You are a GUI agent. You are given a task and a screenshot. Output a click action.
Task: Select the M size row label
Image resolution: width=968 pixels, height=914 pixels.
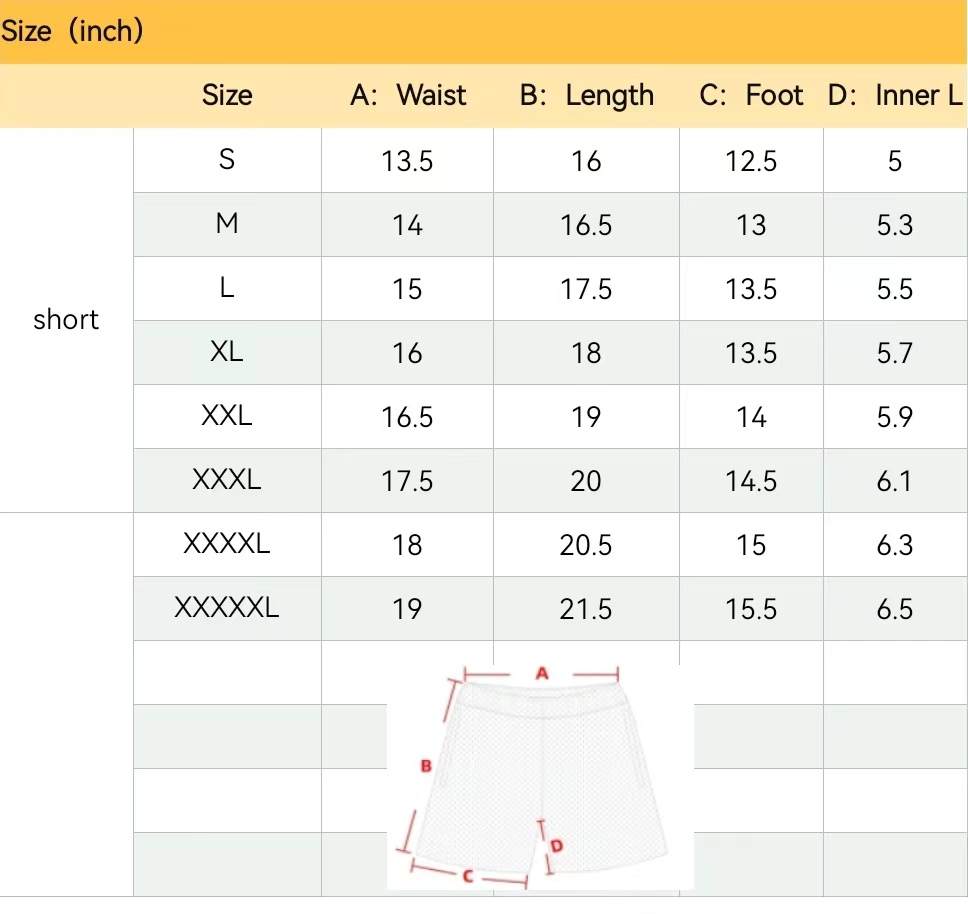(x=227, y=224)
